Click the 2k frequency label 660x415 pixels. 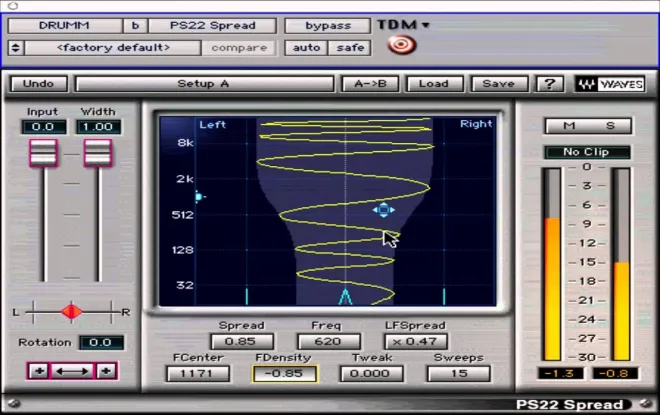point(185,179)
